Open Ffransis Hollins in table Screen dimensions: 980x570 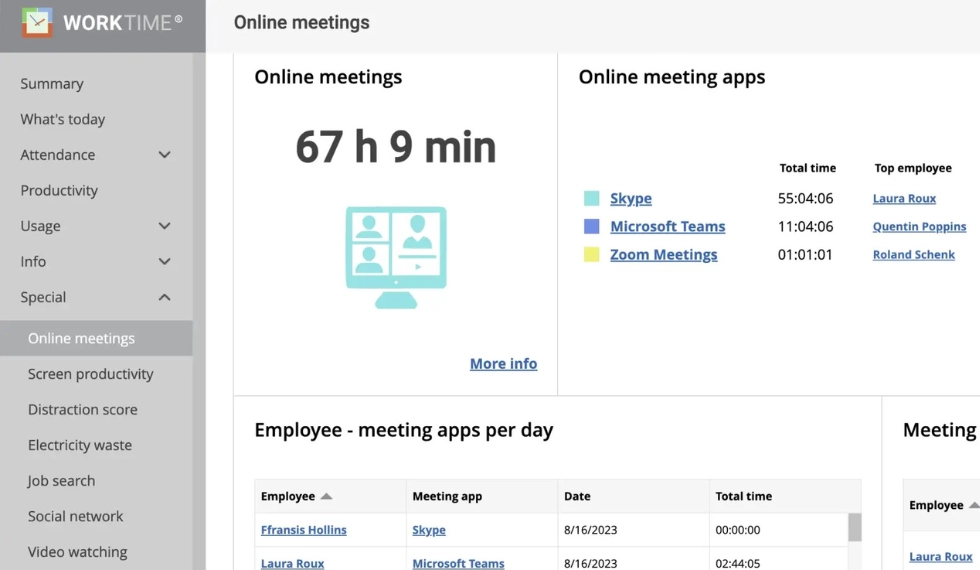click(x=304, y=530)
